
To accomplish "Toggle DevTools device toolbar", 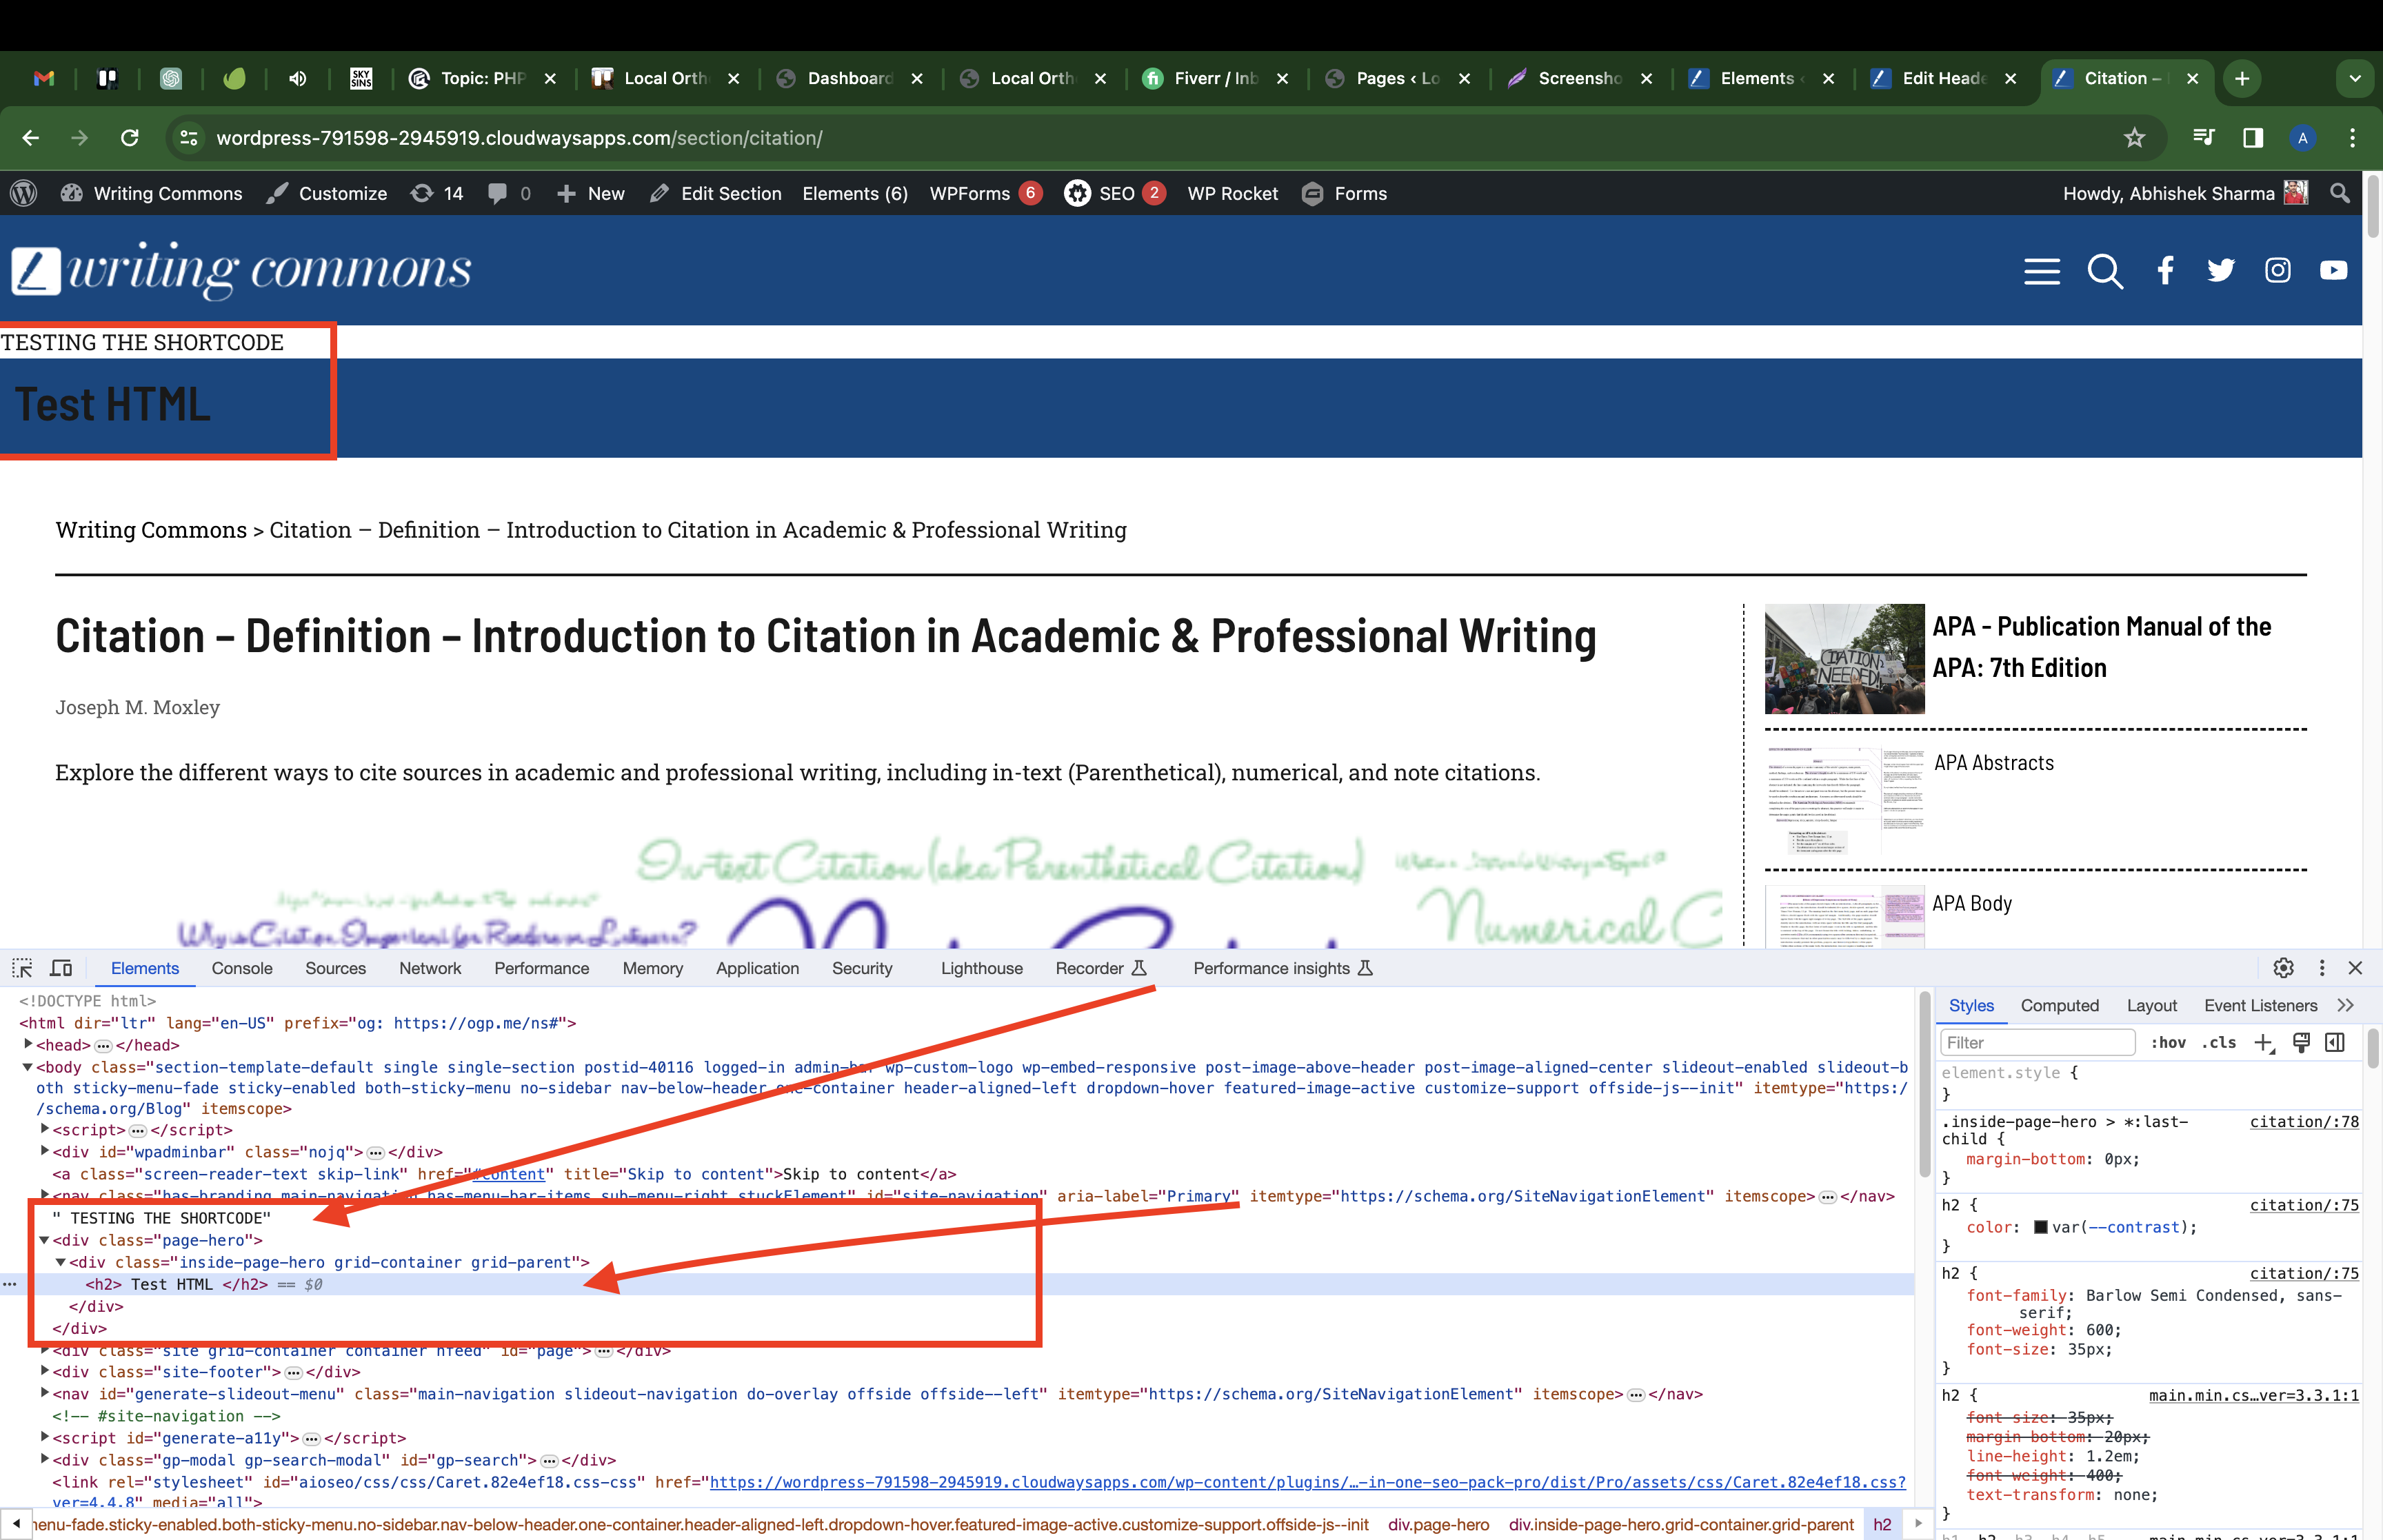I will (62, 968).
